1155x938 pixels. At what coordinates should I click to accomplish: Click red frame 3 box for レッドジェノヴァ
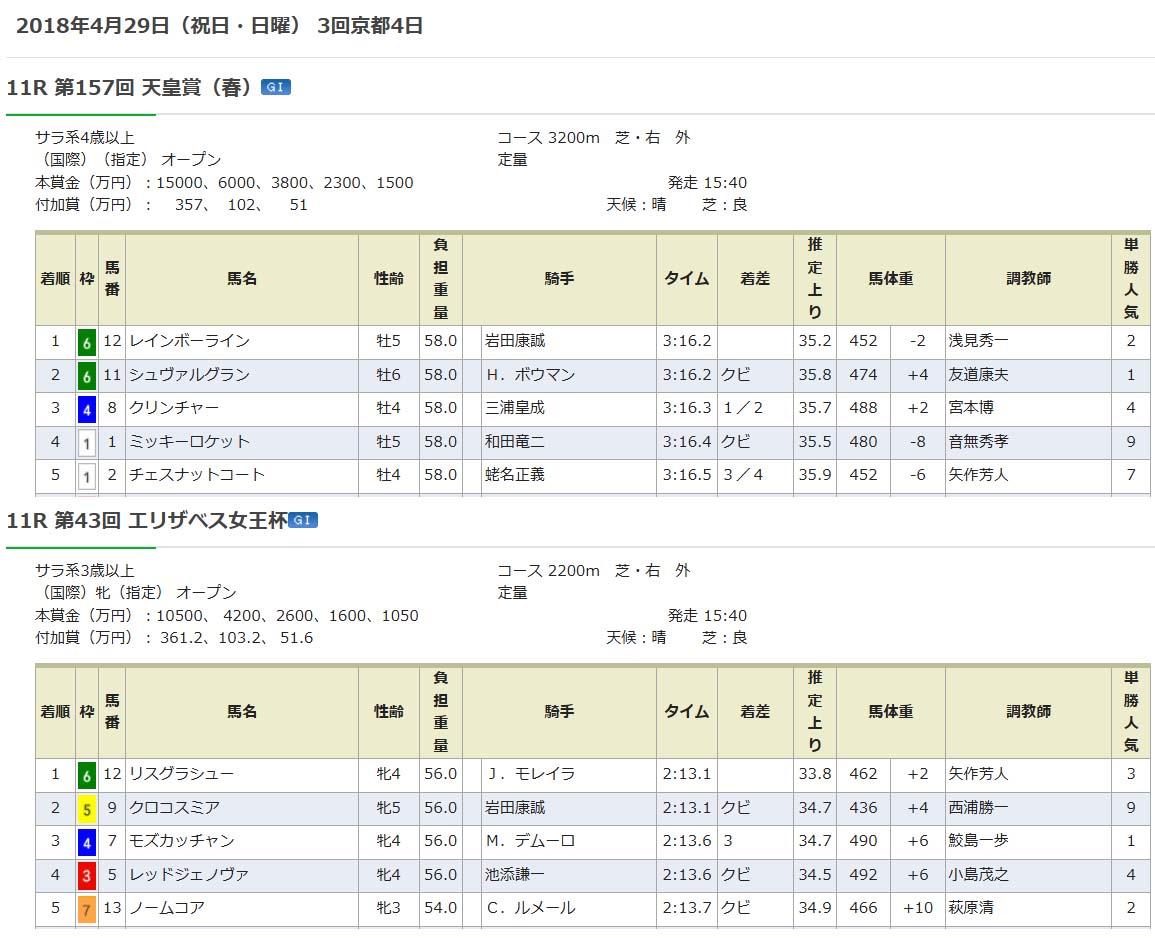pos(87,875)
